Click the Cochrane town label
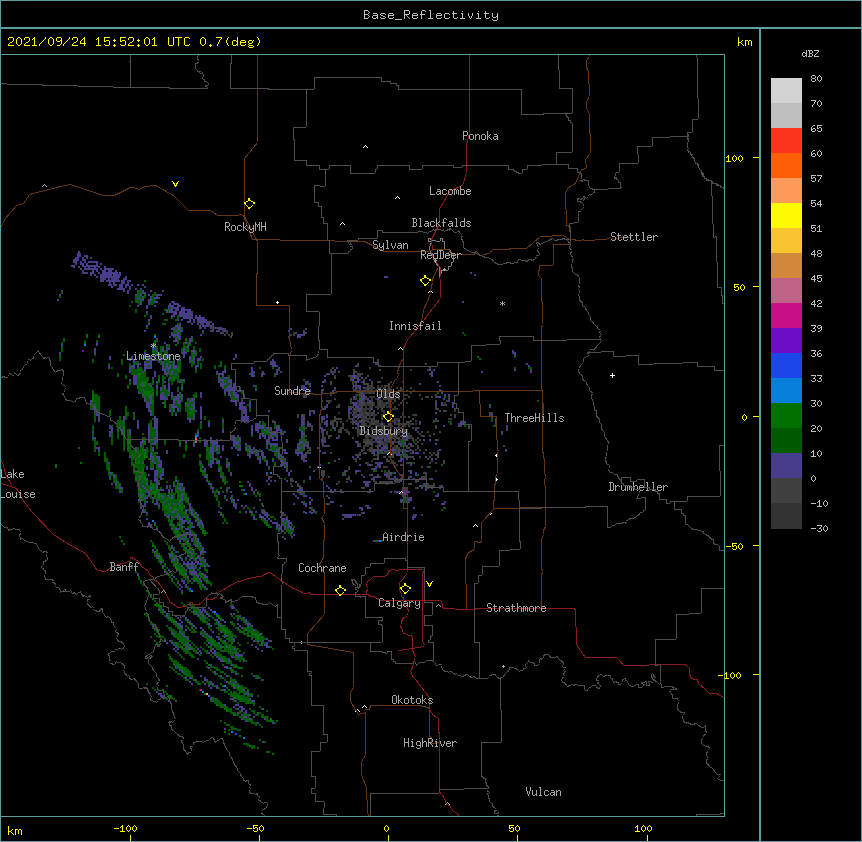 coord(322,568)
